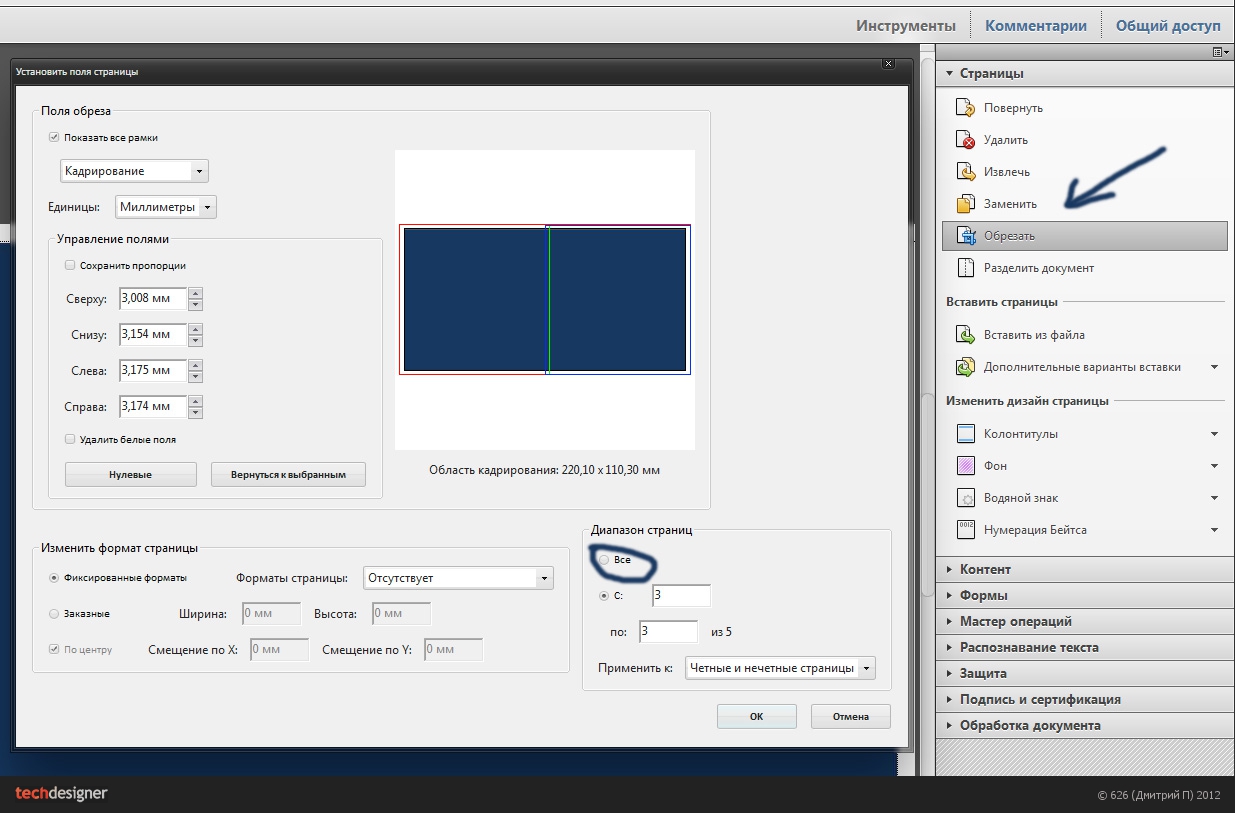
Task: Open the Водяной знак dropdown arrow
Action: pos(1214,498)
